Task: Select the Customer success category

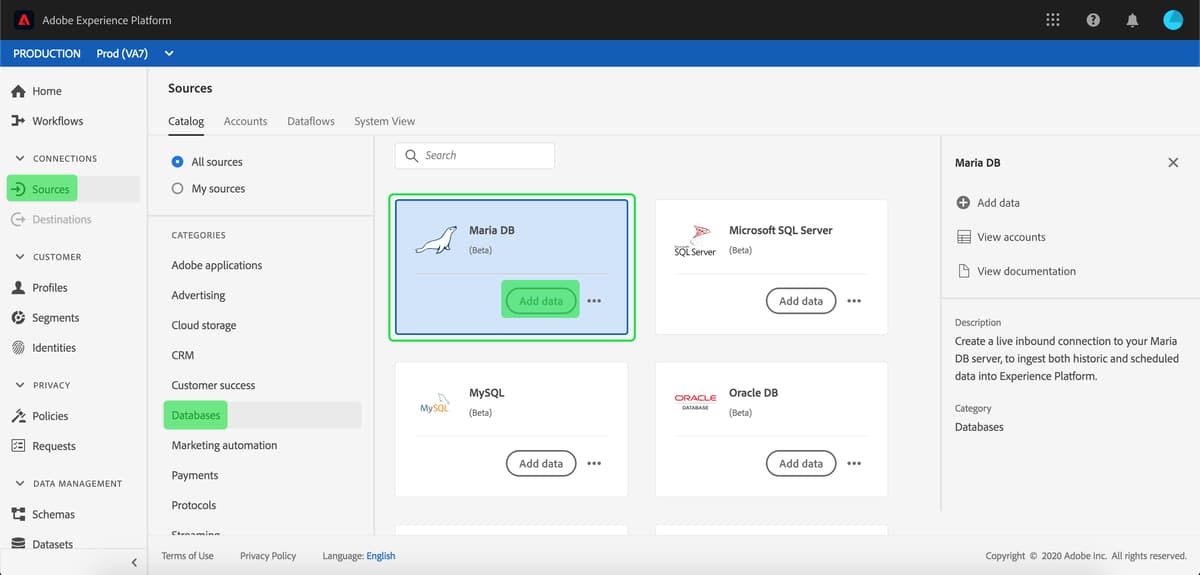Action: pyautogui.click(x=213, y=385)
